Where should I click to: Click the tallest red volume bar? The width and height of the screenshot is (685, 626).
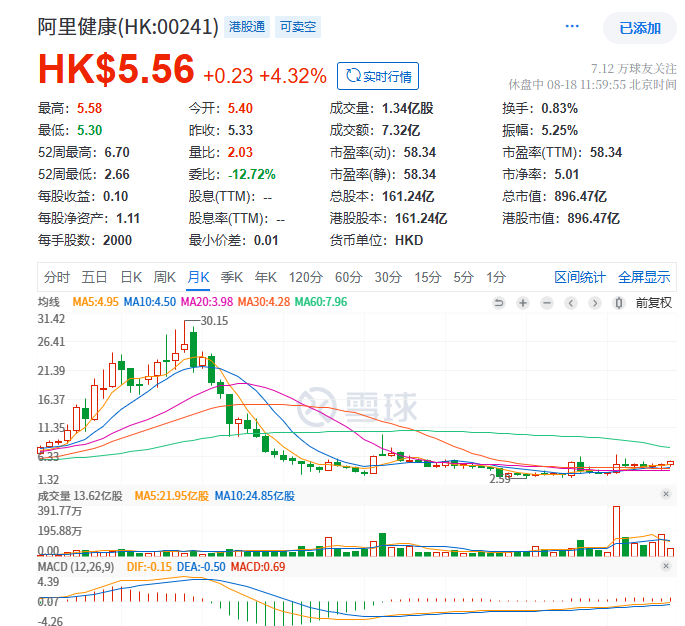[x=616, y=531]
